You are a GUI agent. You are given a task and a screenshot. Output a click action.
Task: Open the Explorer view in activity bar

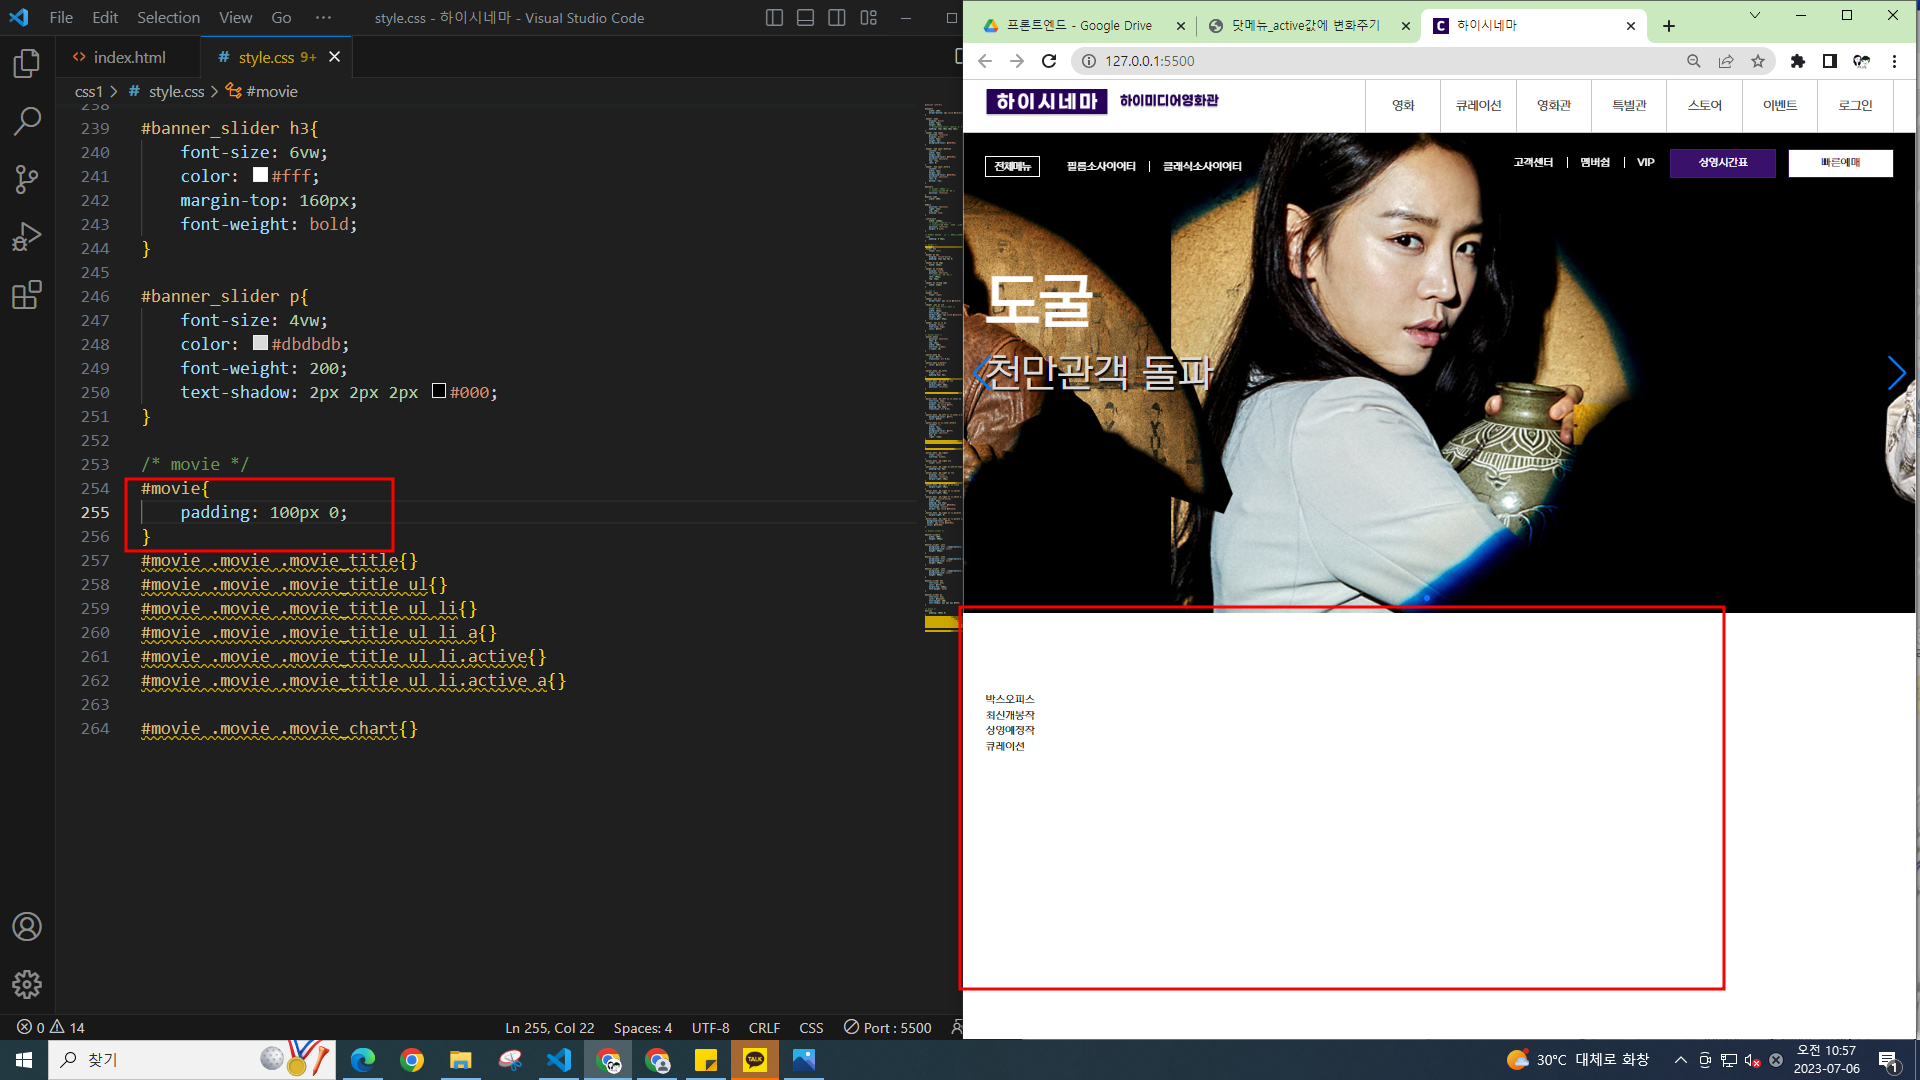[27, 64]
